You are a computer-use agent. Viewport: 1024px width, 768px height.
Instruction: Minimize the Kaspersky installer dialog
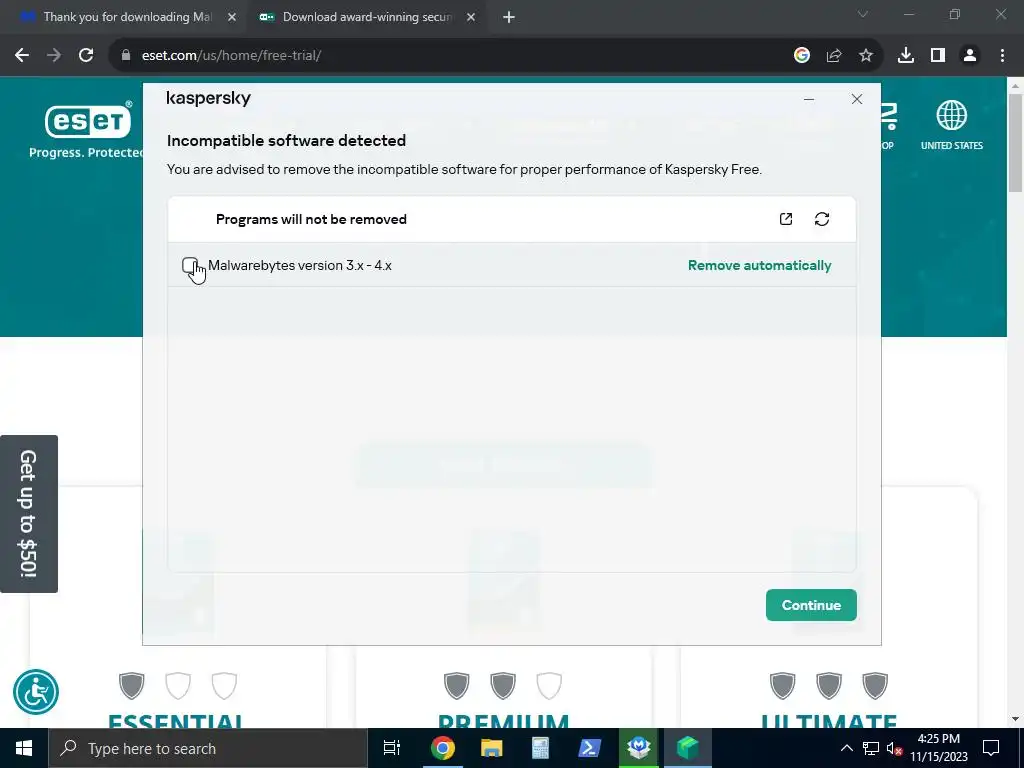(x=809, y=99)
